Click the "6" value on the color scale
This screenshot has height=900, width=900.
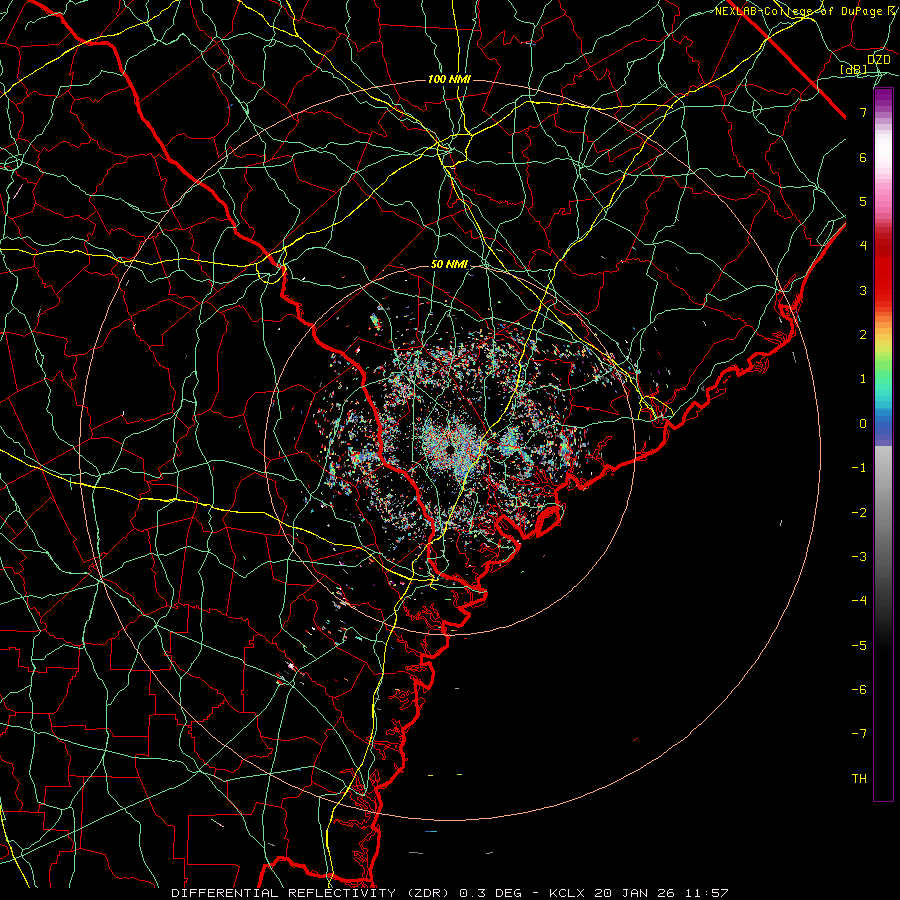(x=863, y=157)
